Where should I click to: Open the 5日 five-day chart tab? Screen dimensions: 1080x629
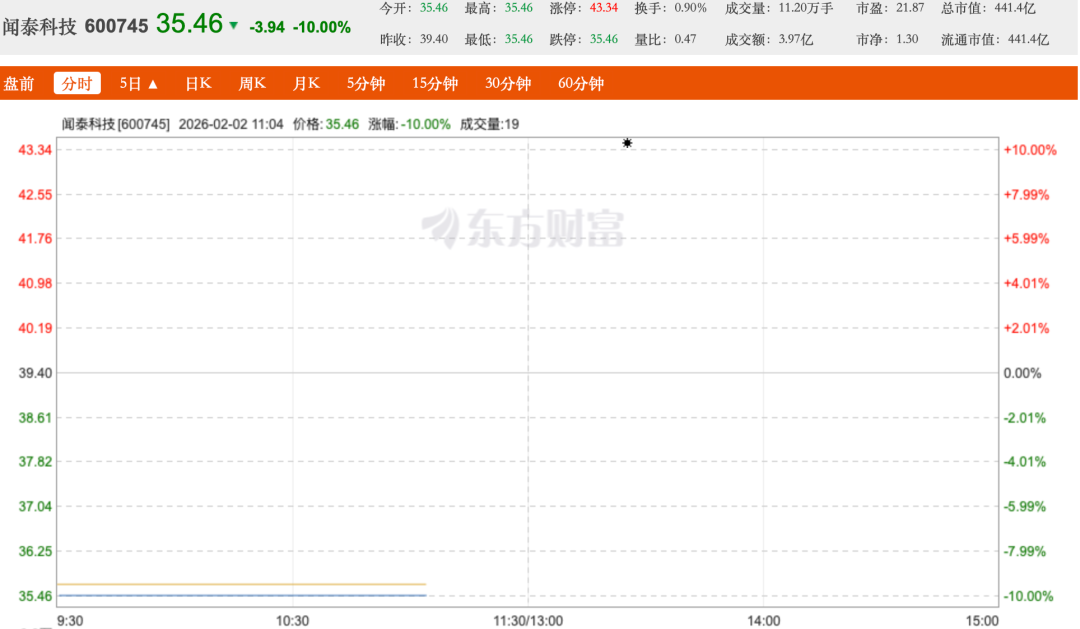point(130,83)
